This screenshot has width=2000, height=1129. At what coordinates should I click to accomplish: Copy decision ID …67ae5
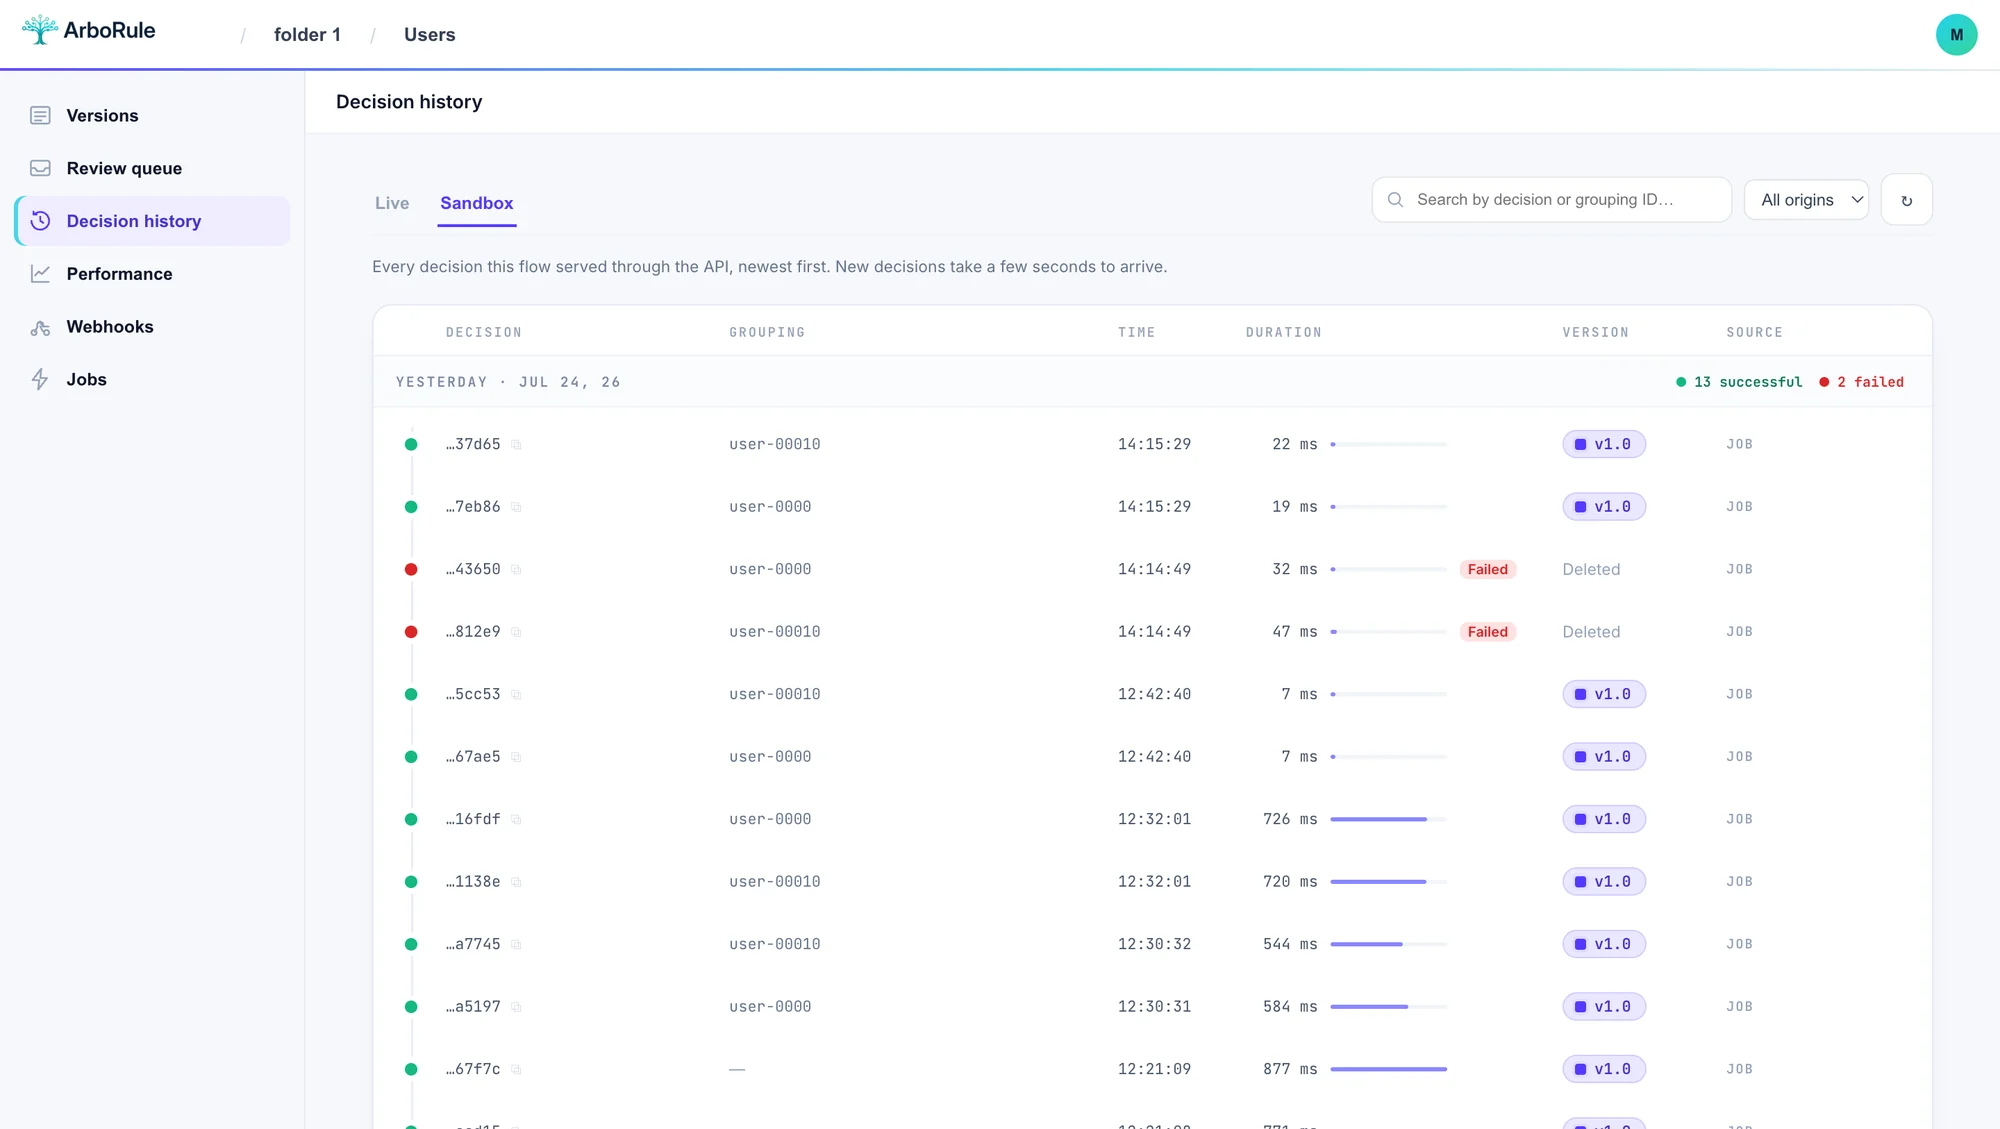[516, 757]
